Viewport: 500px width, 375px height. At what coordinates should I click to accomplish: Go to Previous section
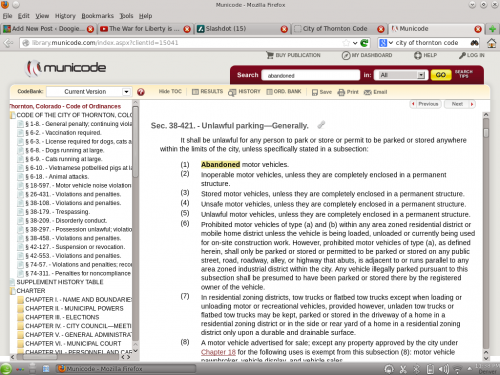click(425, 104)
